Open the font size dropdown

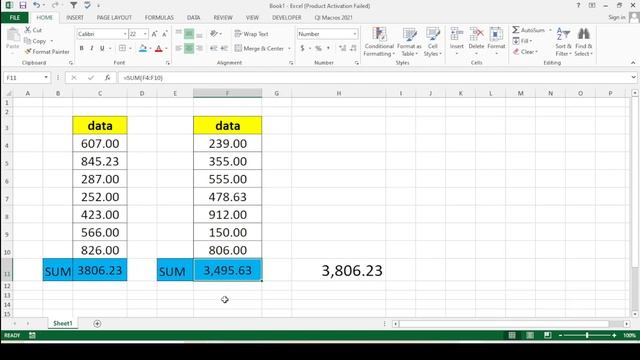tap(145, 34)
